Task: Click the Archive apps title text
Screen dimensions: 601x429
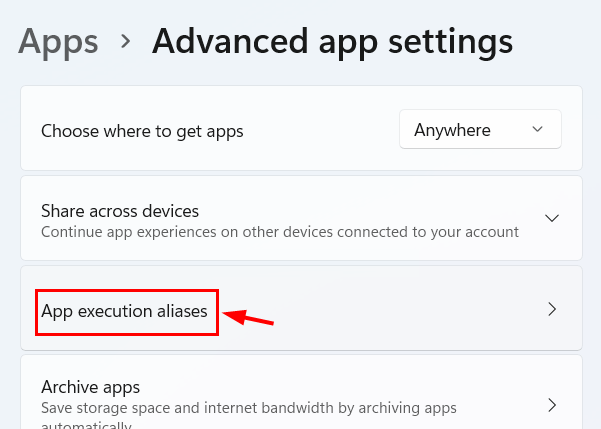Action: [x=90, y=387]
